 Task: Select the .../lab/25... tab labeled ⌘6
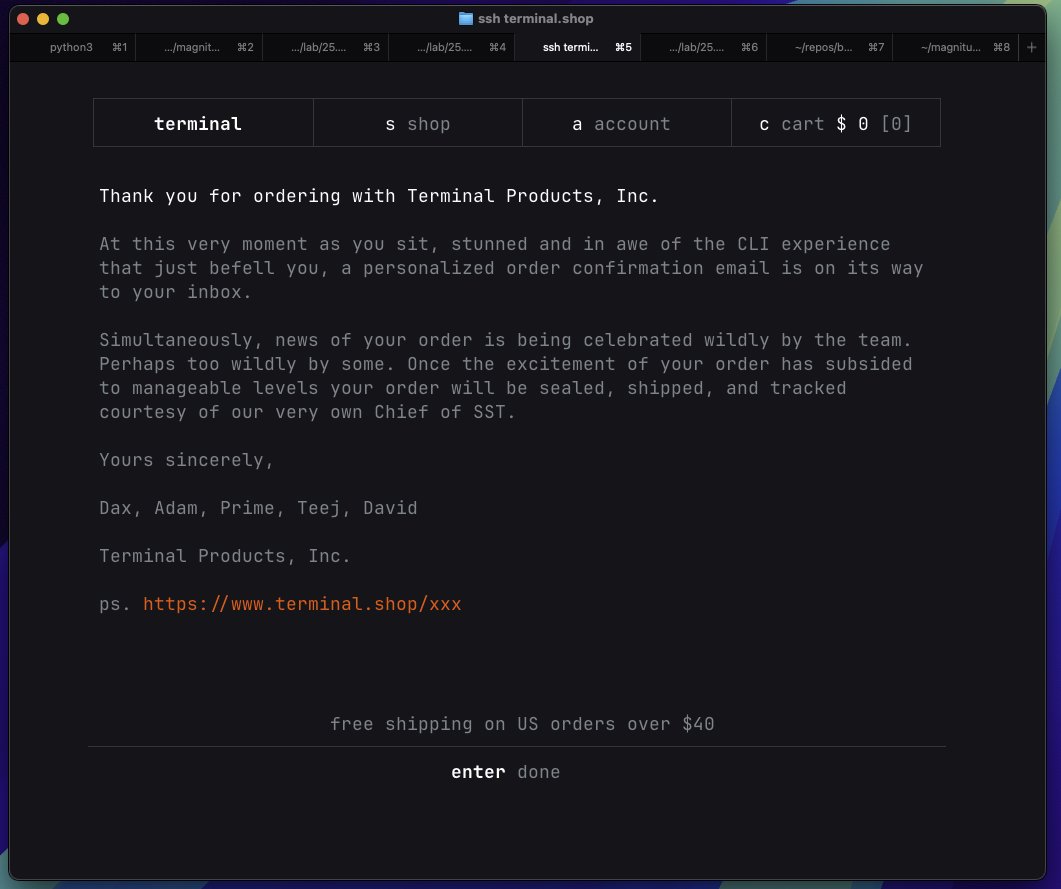click(703, 47)
